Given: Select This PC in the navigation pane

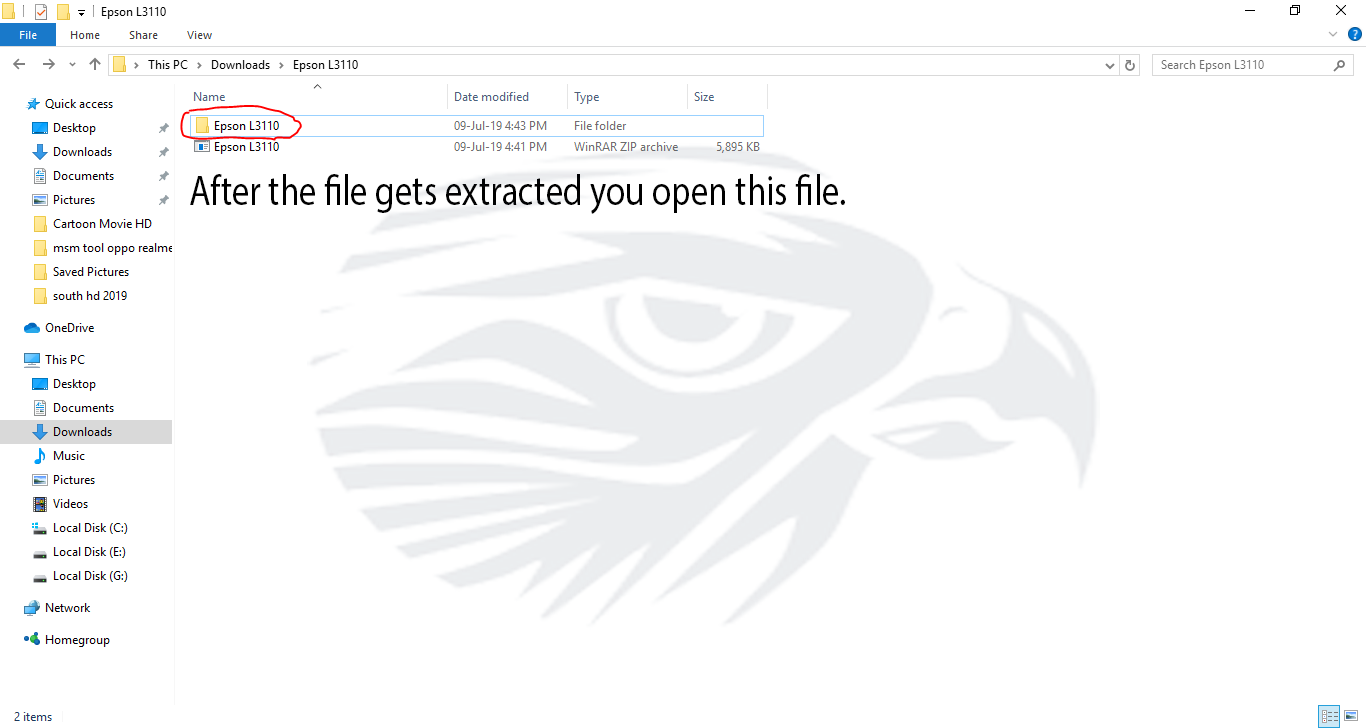Looking at the screenshot, I should (65, 360).
